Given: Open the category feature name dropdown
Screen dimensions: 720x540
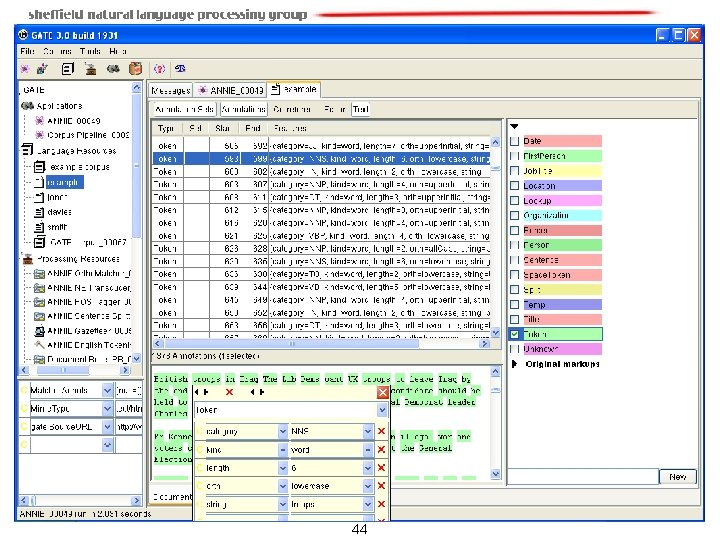Looking at the screenshot, I should pyautogui.click(x=283, y=431).
